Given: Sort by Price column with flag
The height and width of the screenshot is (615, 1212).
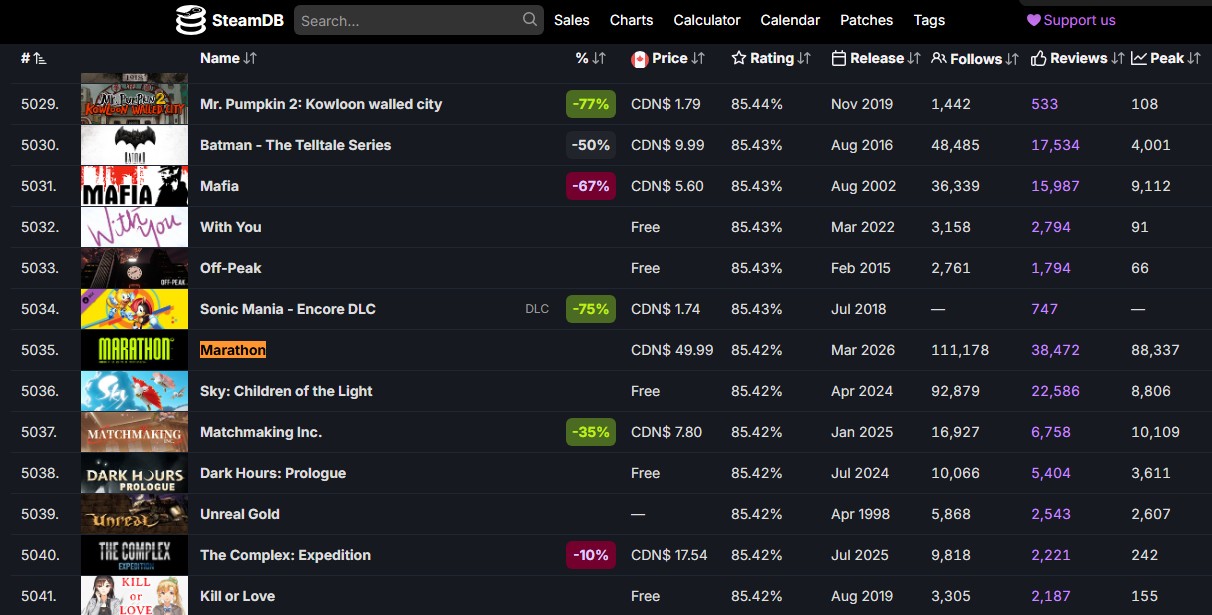Looking at the screenshot, I should pyautogui.click(x=668, y=58).
